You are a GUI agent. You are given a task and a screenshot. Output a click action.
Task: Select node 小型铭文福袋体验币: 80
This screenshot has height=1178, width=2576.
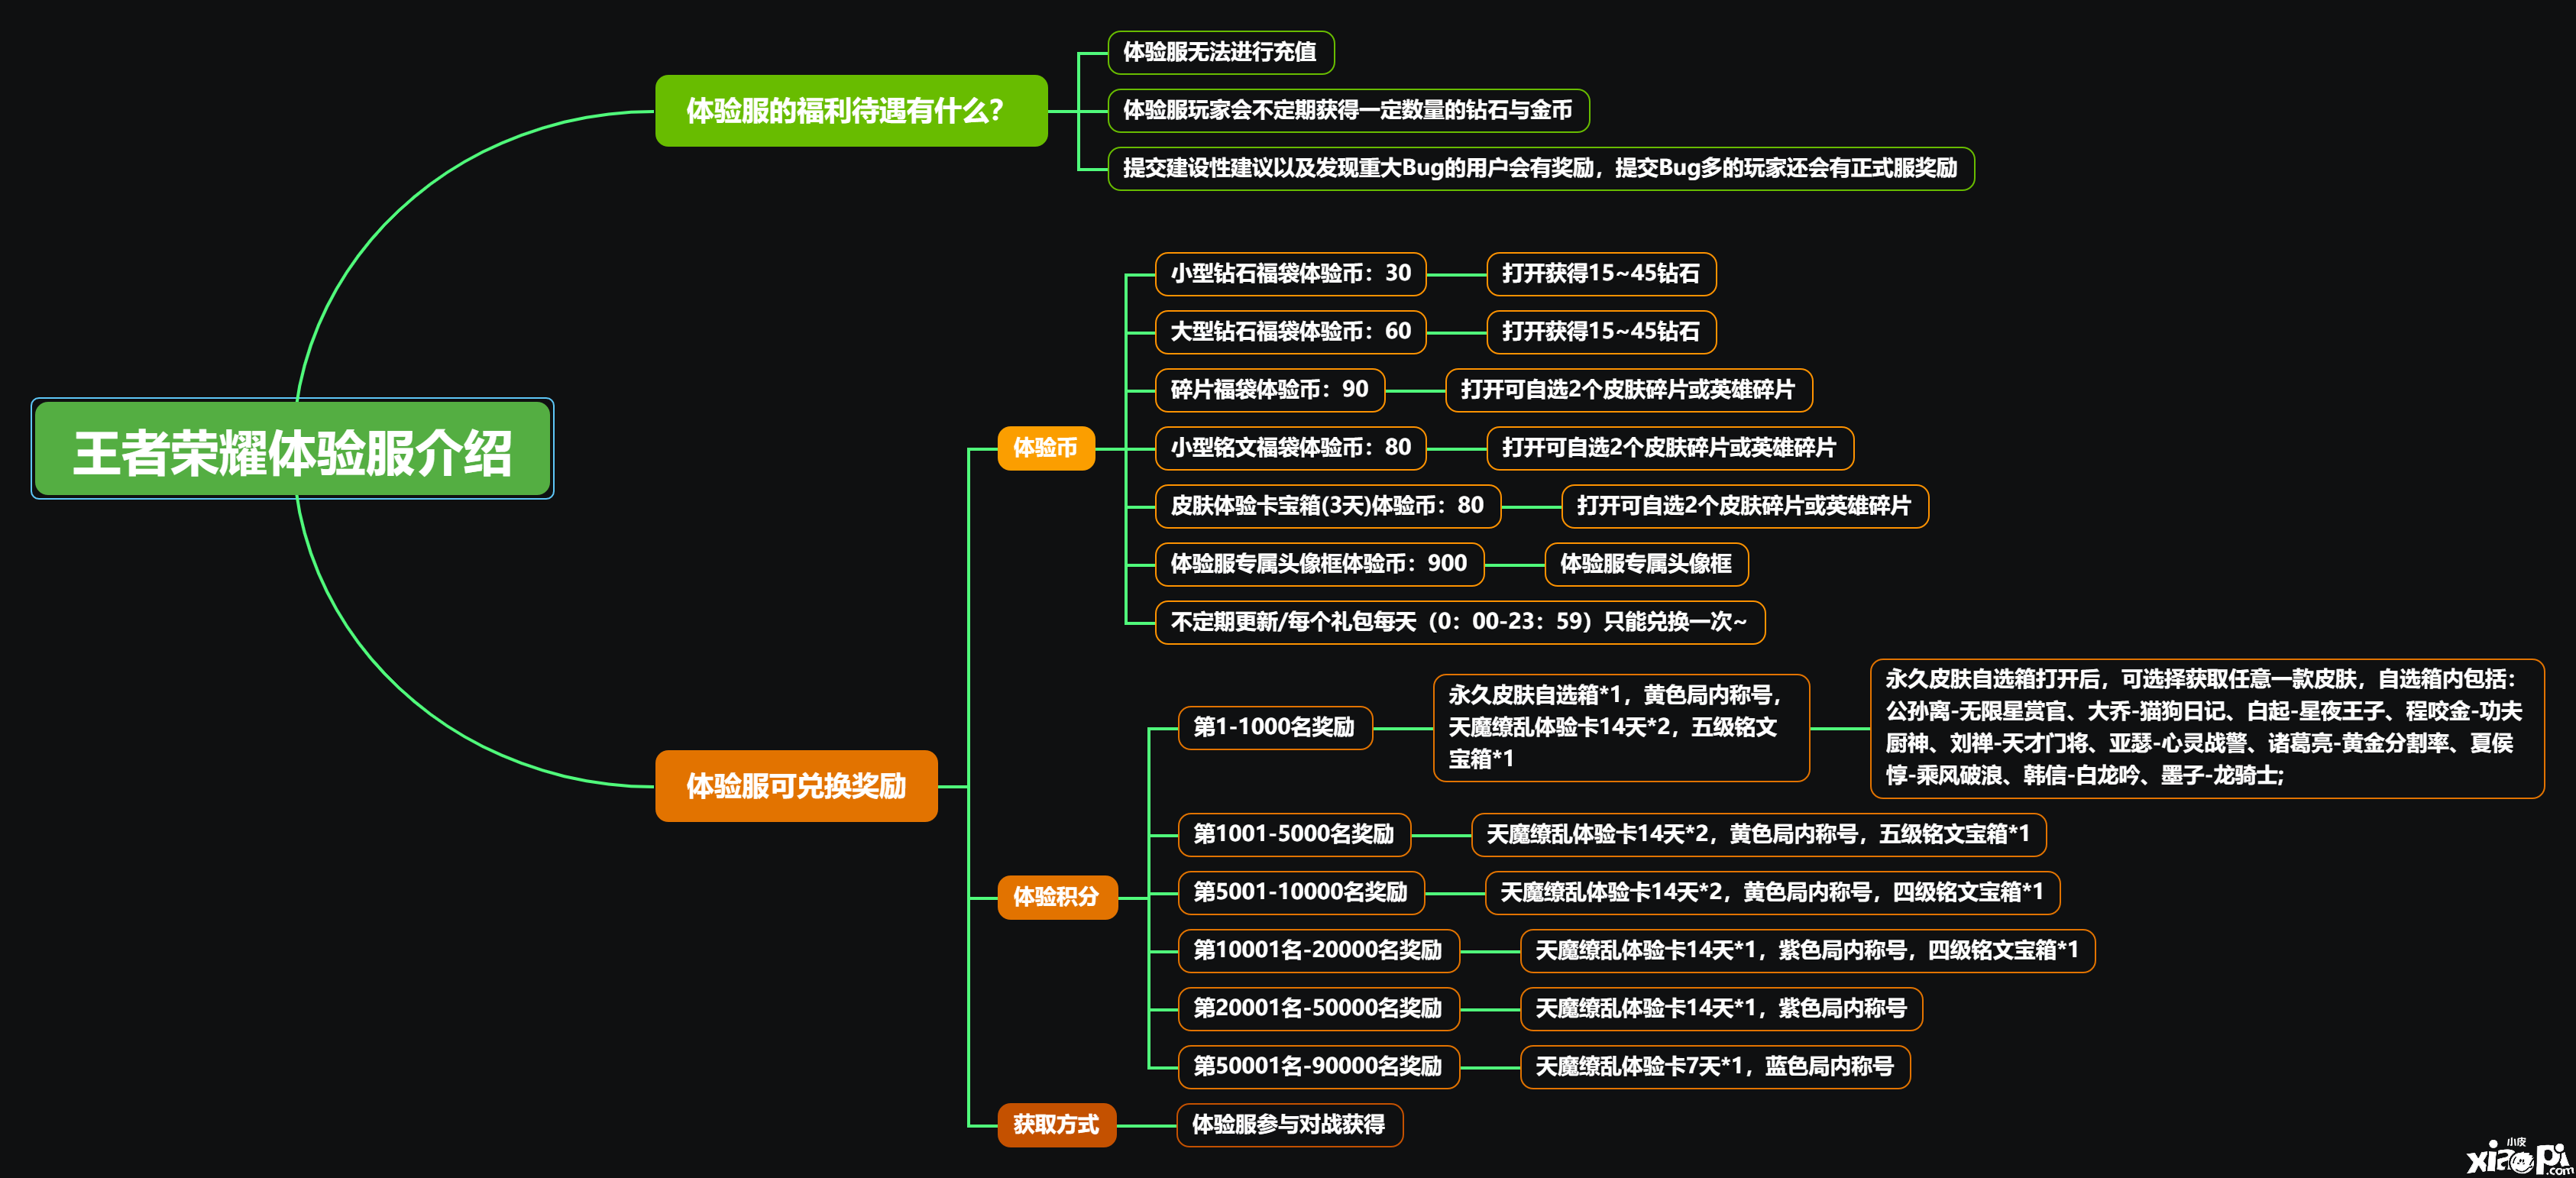[1291, 448]
